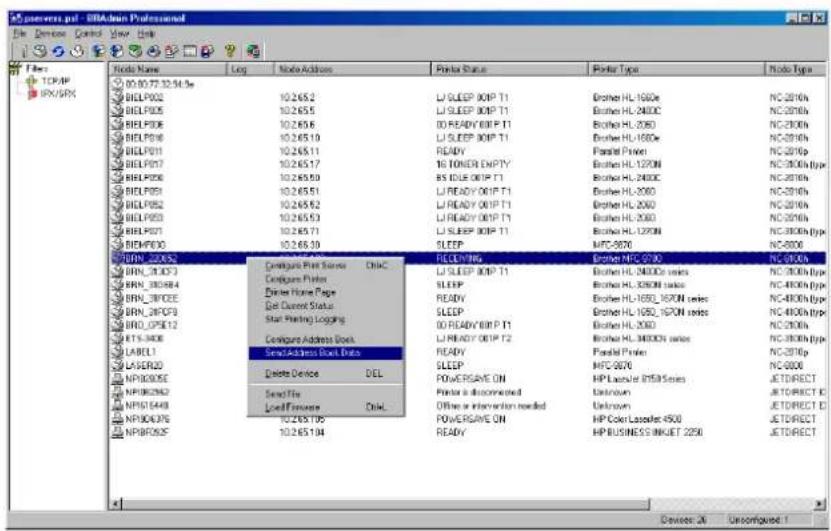Choose Start Printing Logging menu entry
The height and width of the screenshot is (531, 831).
pyautogui.click(x=325, y=319)
